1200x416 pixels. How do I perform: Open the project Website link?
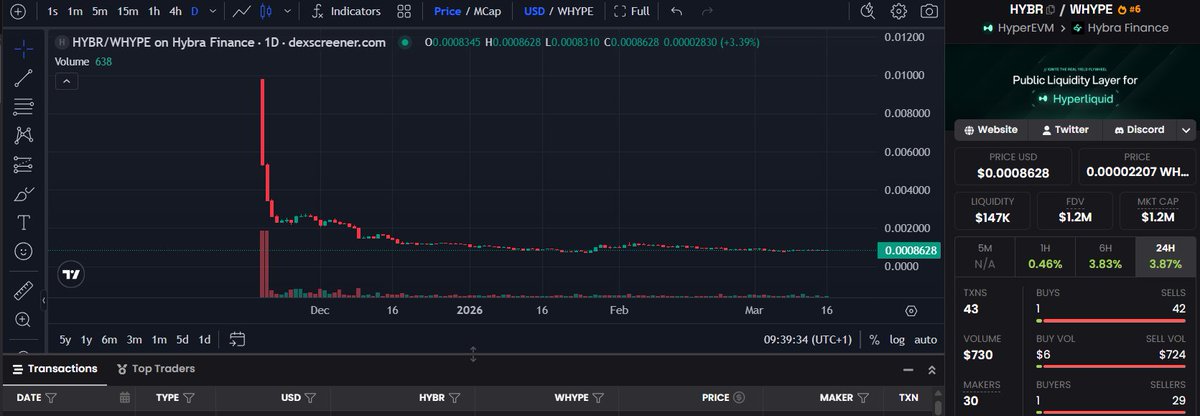pyautogui.click(x=991, y=130)
